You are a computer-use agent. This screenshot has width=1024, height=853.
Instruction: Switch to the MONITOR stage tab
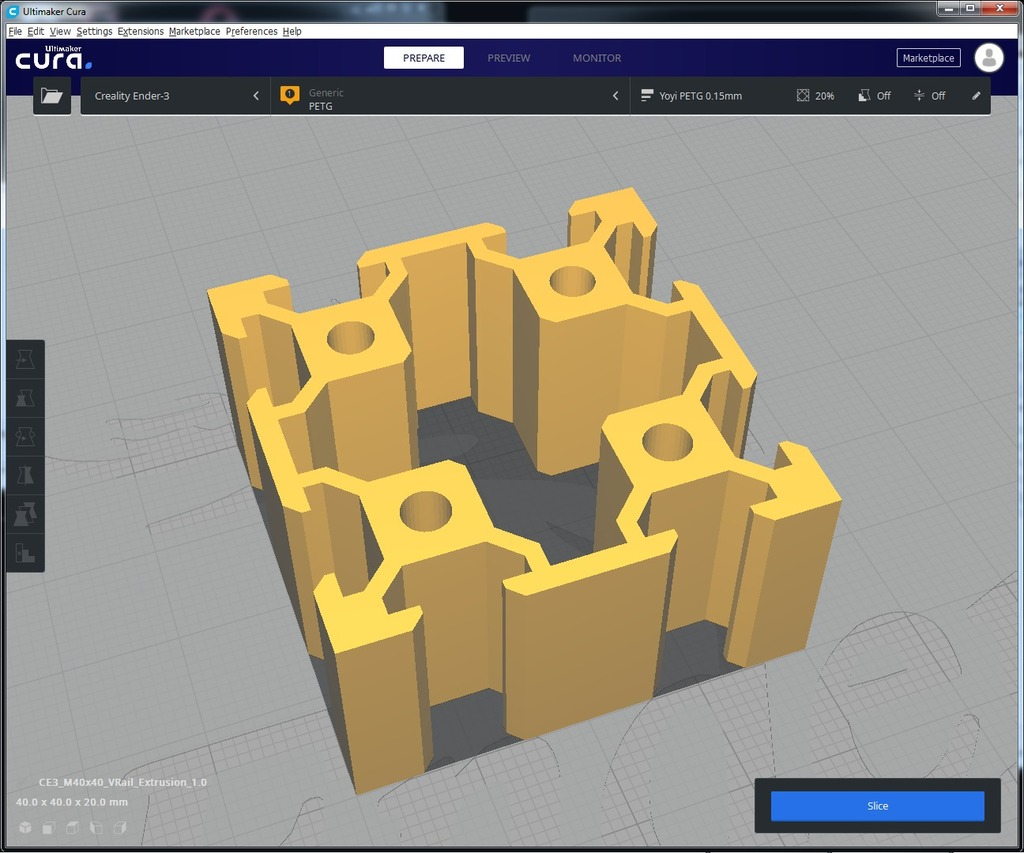click(597, 57)
